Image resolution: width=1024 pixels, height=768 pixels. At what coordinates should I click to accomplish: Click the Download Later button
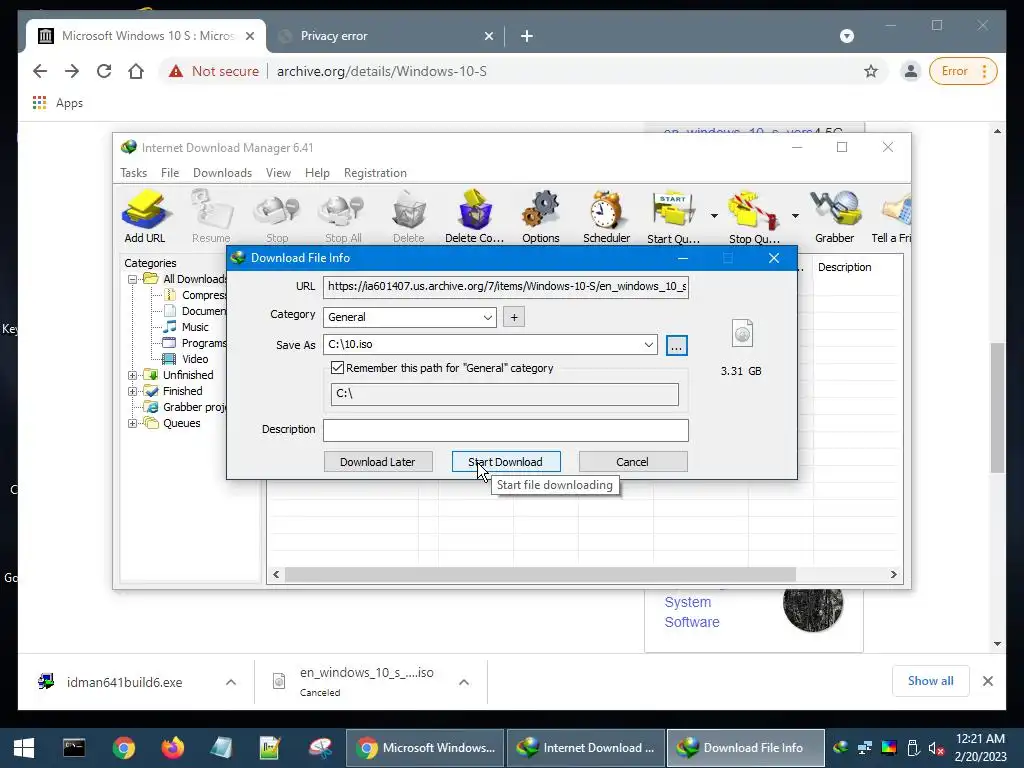point(378,462)
